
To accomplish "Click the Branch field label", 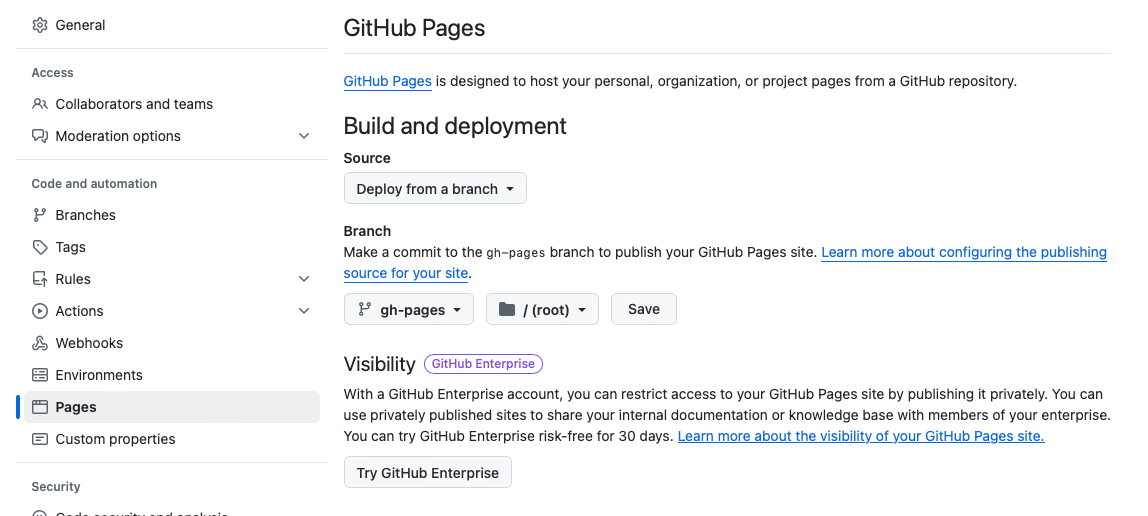I will pyautogui.click(x=367, y=231).
